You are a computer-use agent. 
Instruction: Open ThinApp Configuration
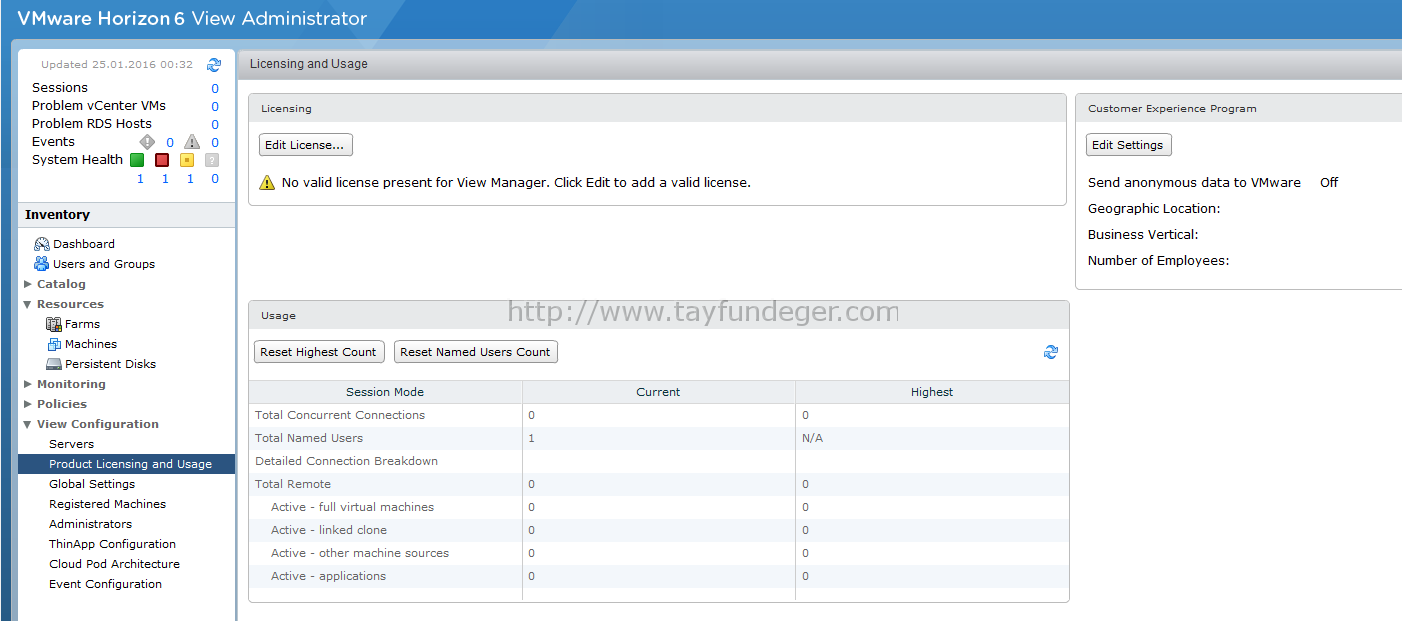coord(112,544)
